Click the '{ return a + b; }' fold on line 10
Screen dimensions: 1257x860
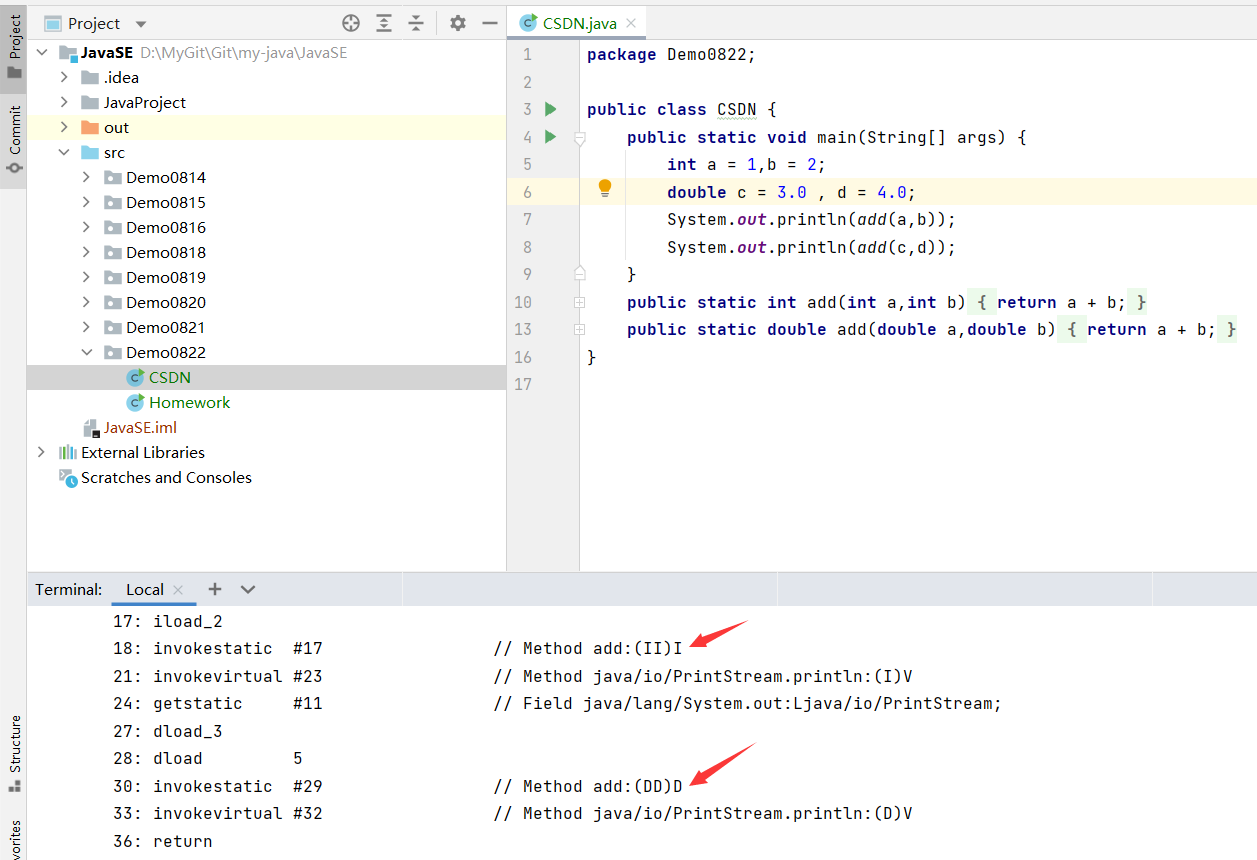tap(1058, 302)
